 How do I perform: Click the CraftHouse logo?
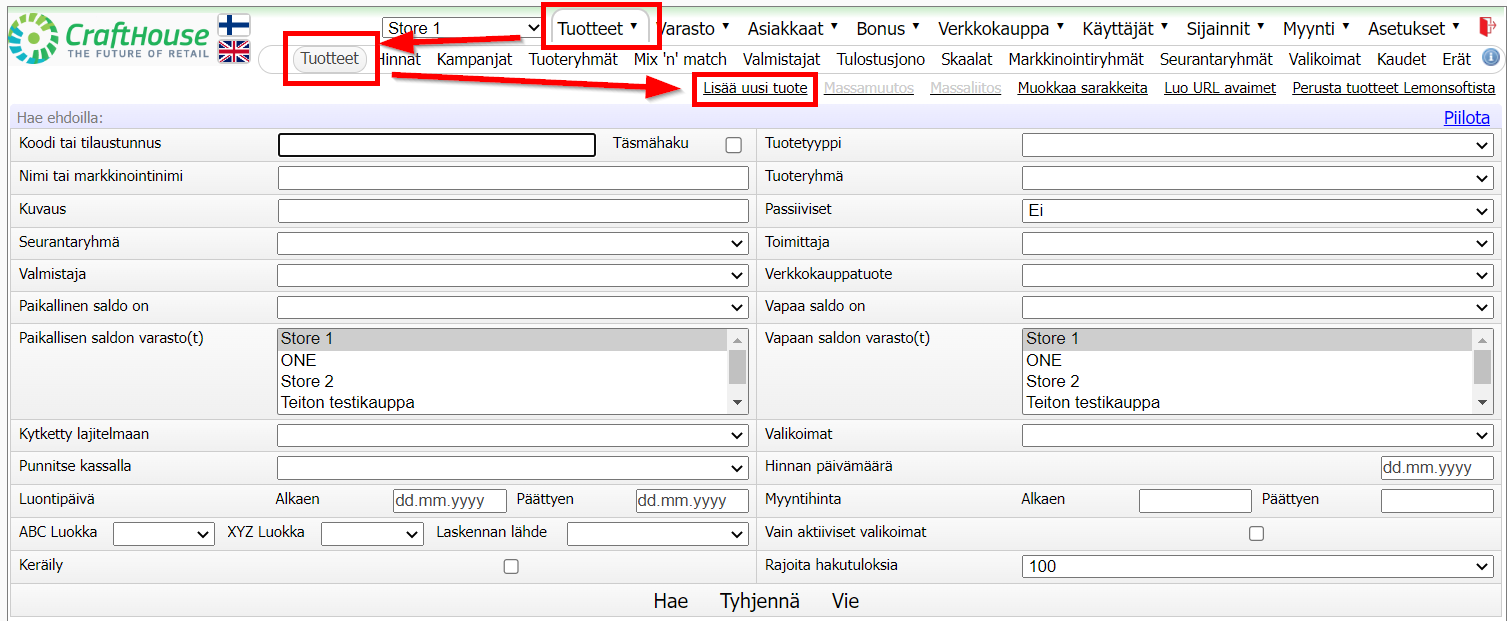point(108,38)
